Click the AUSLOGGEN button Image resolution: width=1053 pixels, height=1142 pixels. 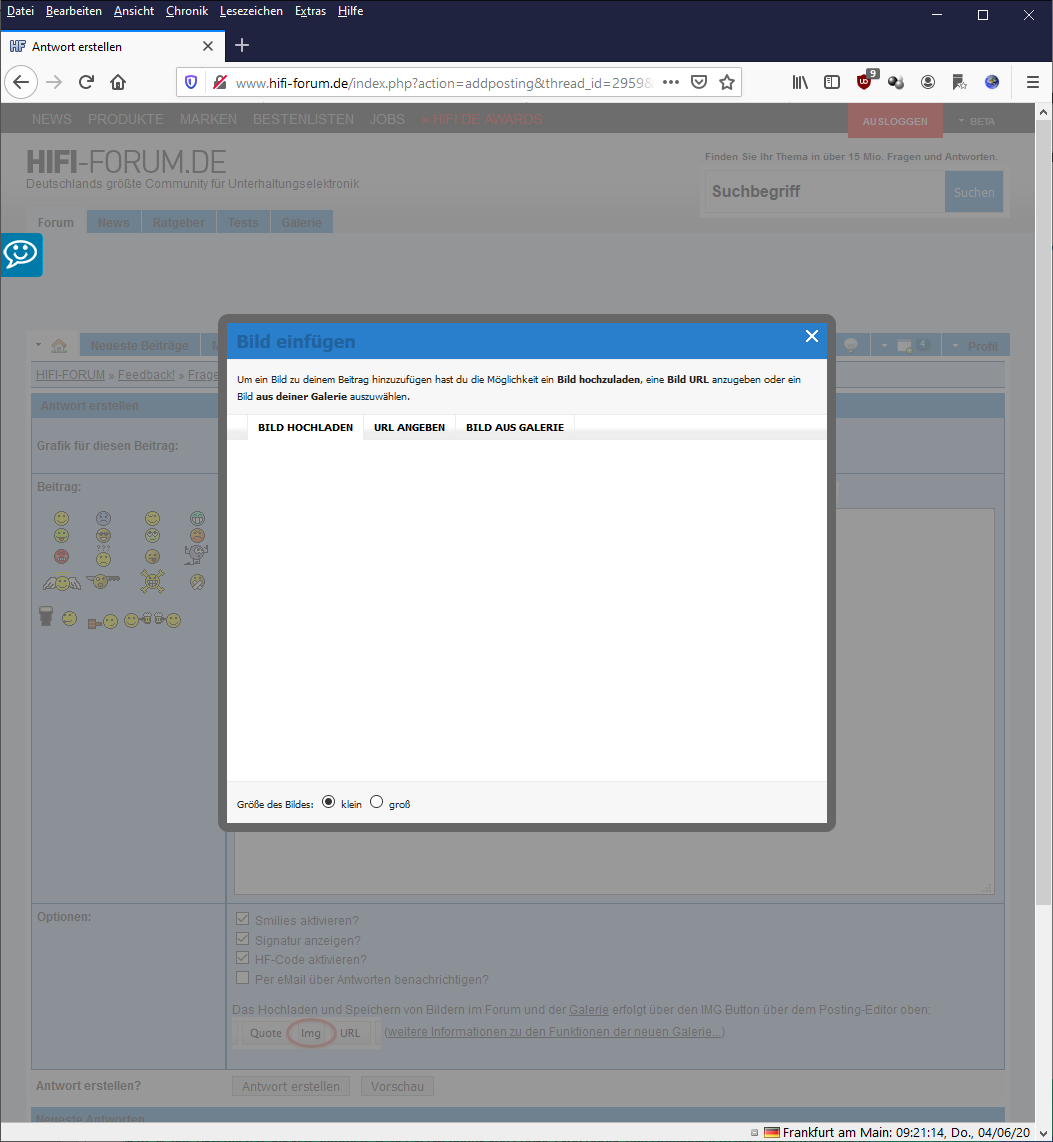(895, 121)
